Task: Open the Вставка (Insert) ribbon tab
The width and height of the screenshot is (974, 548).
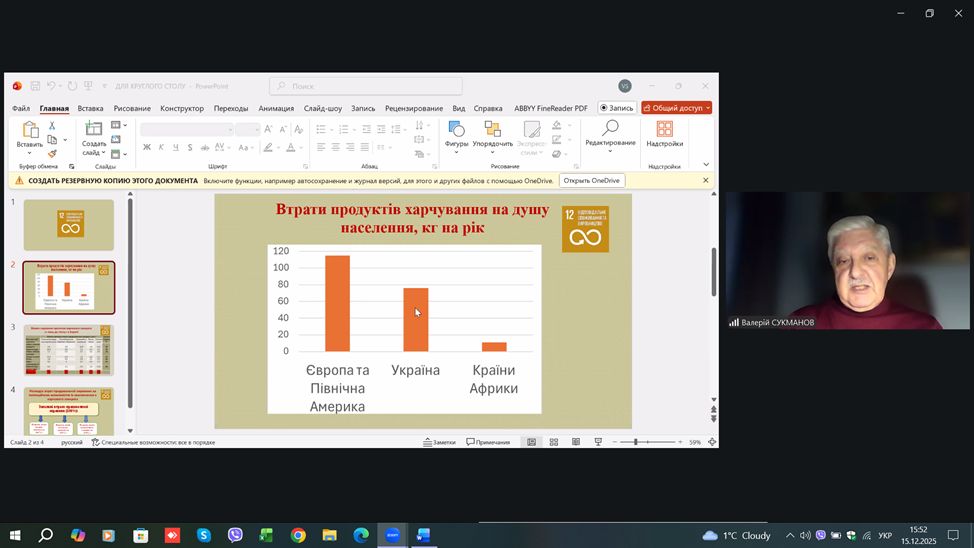Action: [x=90, y=108]
